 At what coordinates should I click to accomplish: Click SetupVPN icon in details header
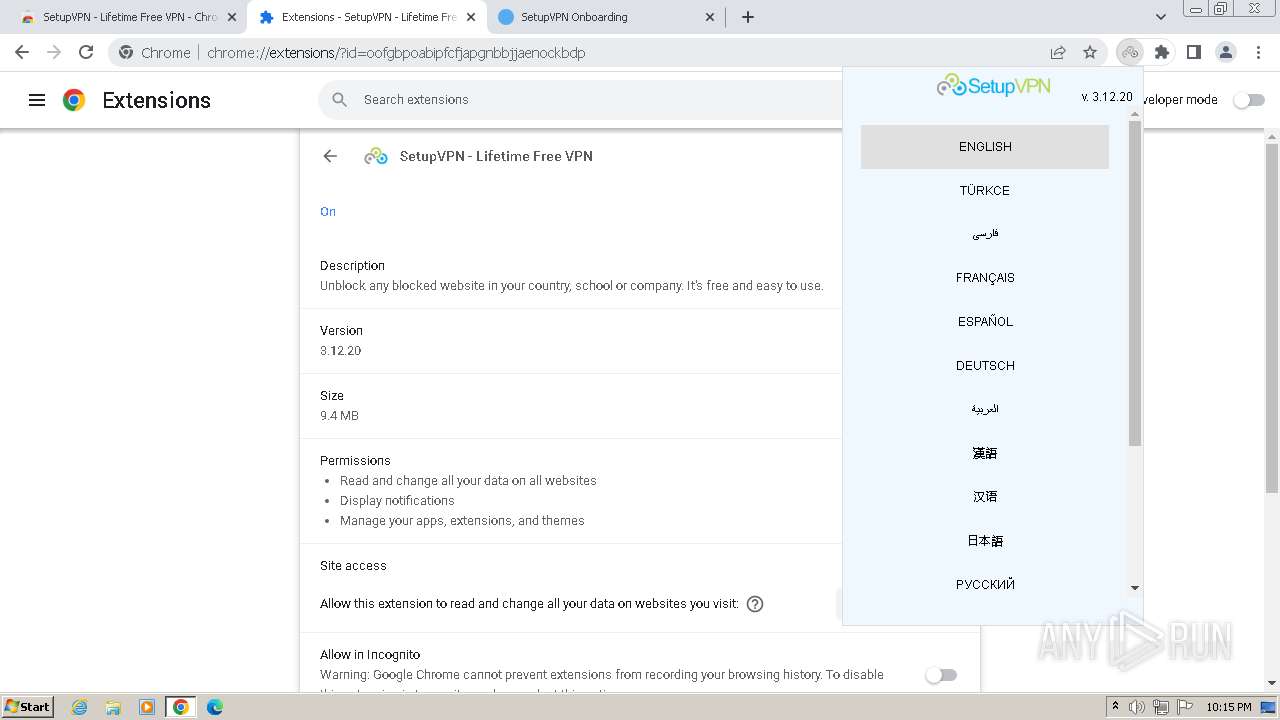point(376,156)
